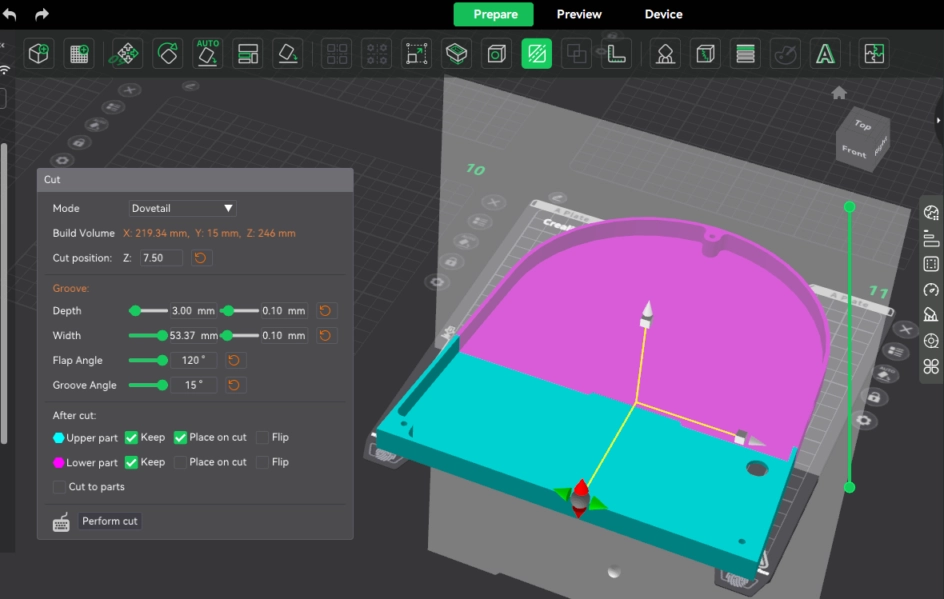Screen dimensions: 944x599
Task: Click the layered box toolbar icon
Action: tap(456, 54)
